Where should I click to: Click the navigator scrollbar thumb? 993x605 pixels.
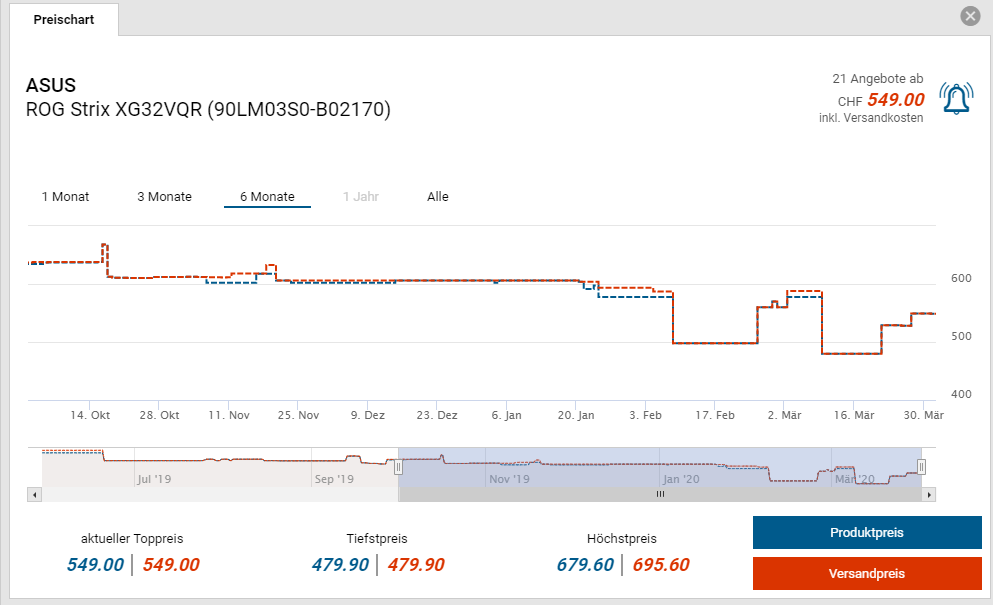coord(660,494)
